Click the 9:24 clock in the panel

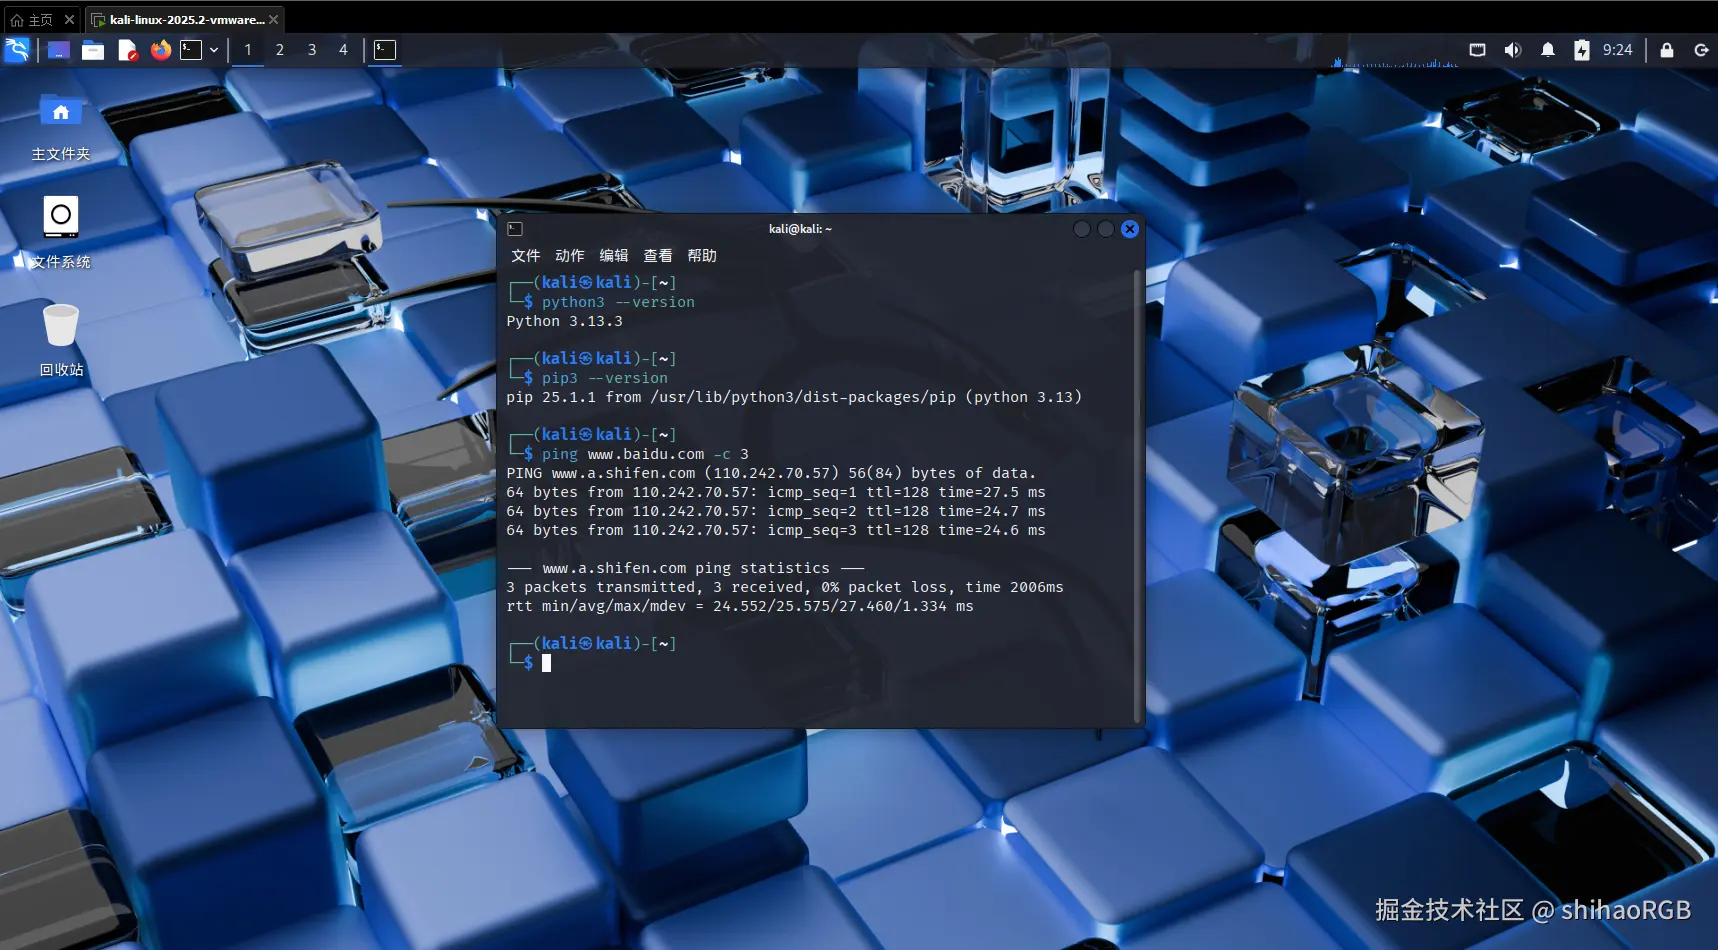tap(1617, 50)
